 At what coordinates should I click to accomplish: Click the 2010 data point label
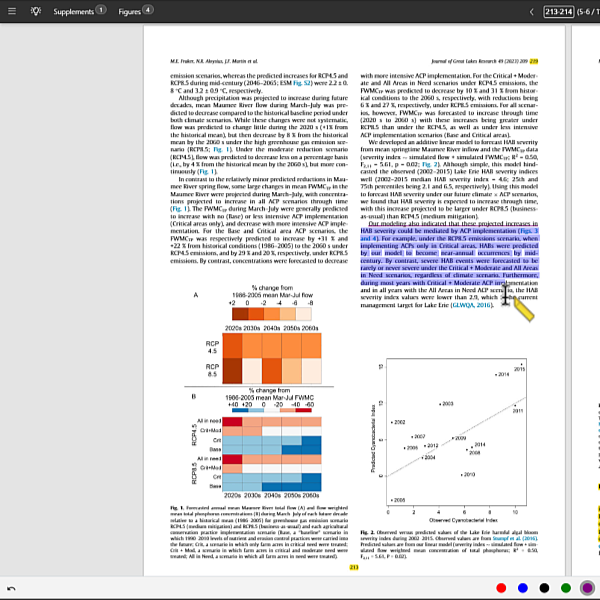pos(470,474)
